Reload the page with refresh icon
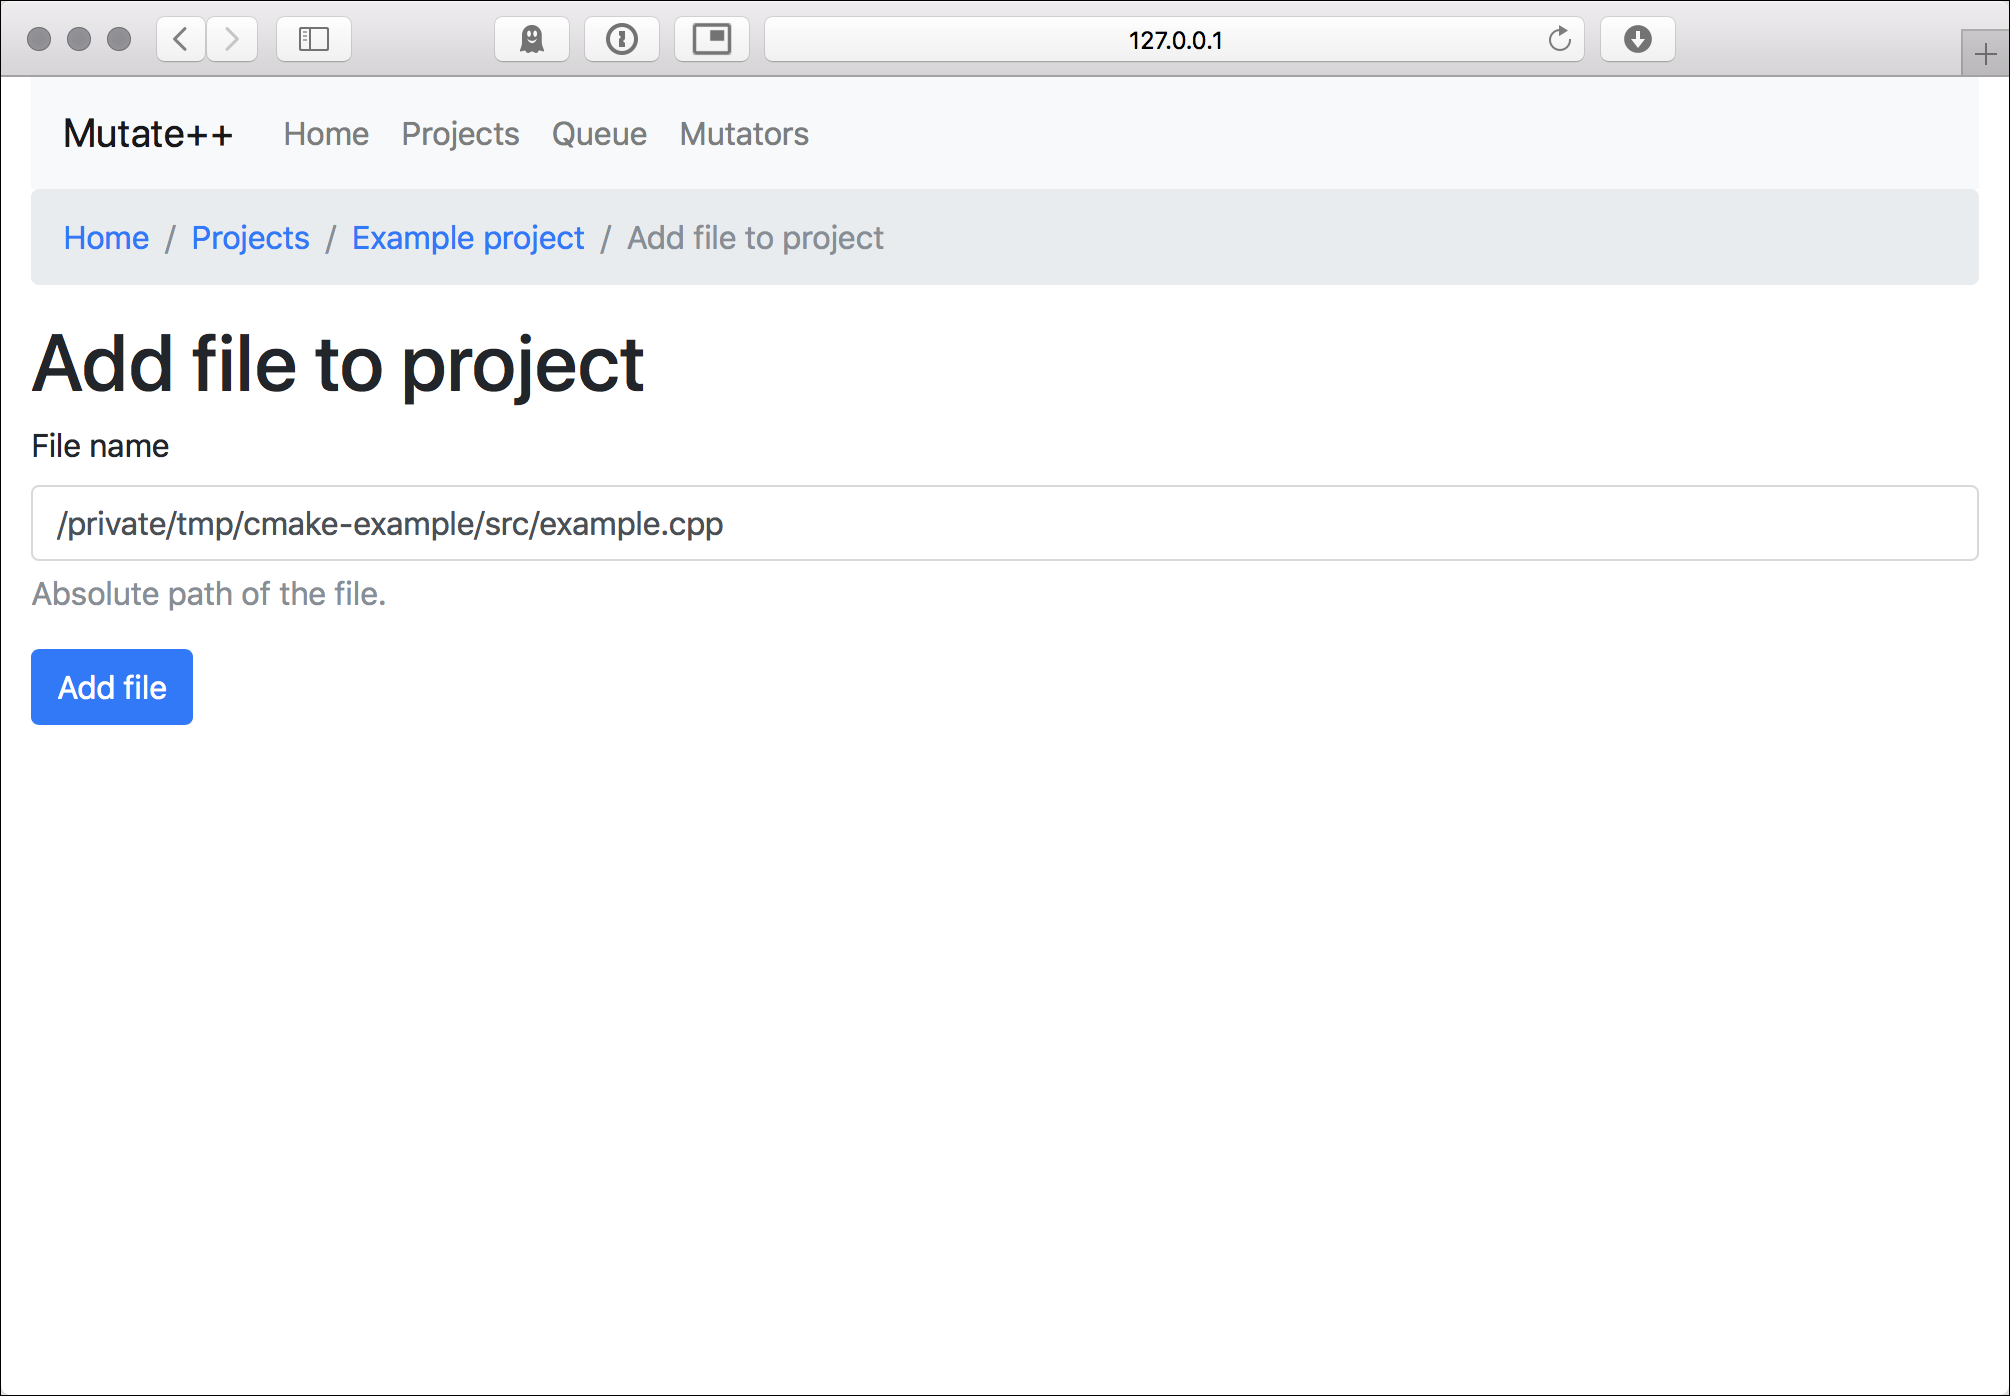This screenshot has height=1396, width=2010. click(1559, 40)
